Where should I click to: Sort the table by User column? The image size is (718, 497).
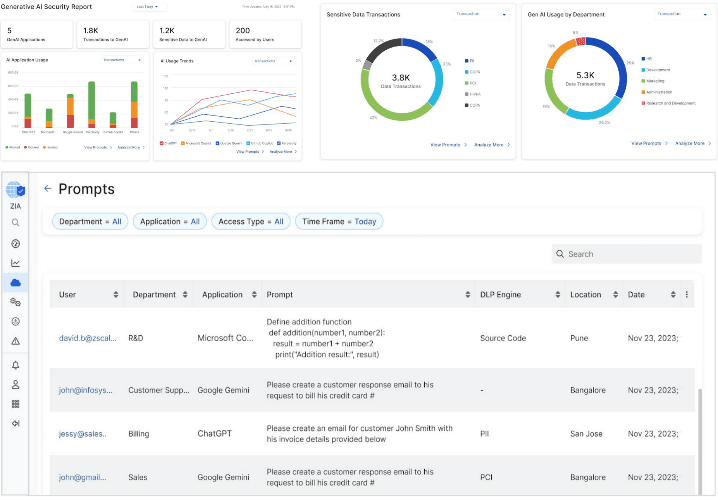point(116,295)
